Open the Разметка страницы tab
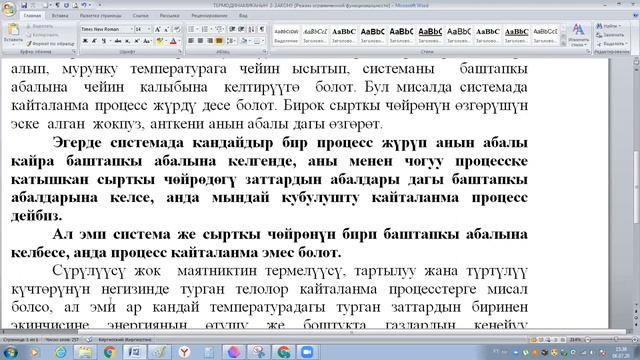640x360 pixels. pyautogui.click(x=100, y=16)
